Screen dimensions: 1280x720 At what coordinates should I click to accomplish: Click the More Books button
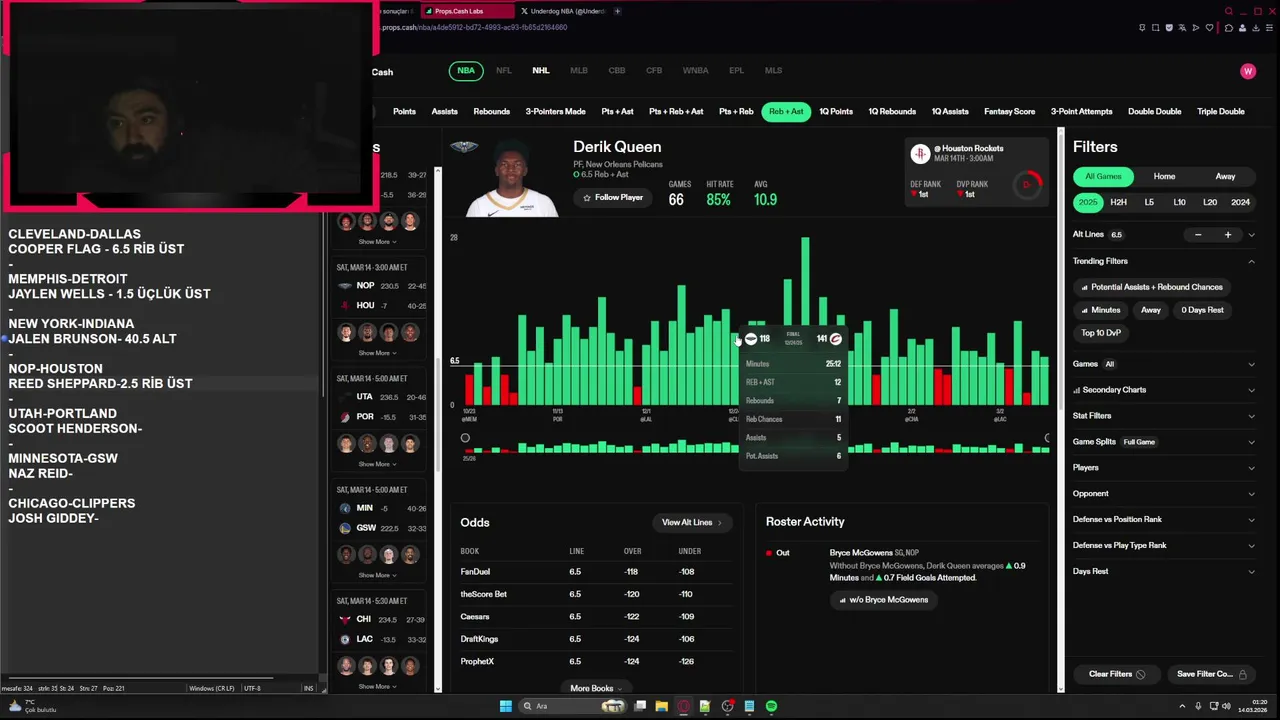pyautogui.click(x=596, y=688)
